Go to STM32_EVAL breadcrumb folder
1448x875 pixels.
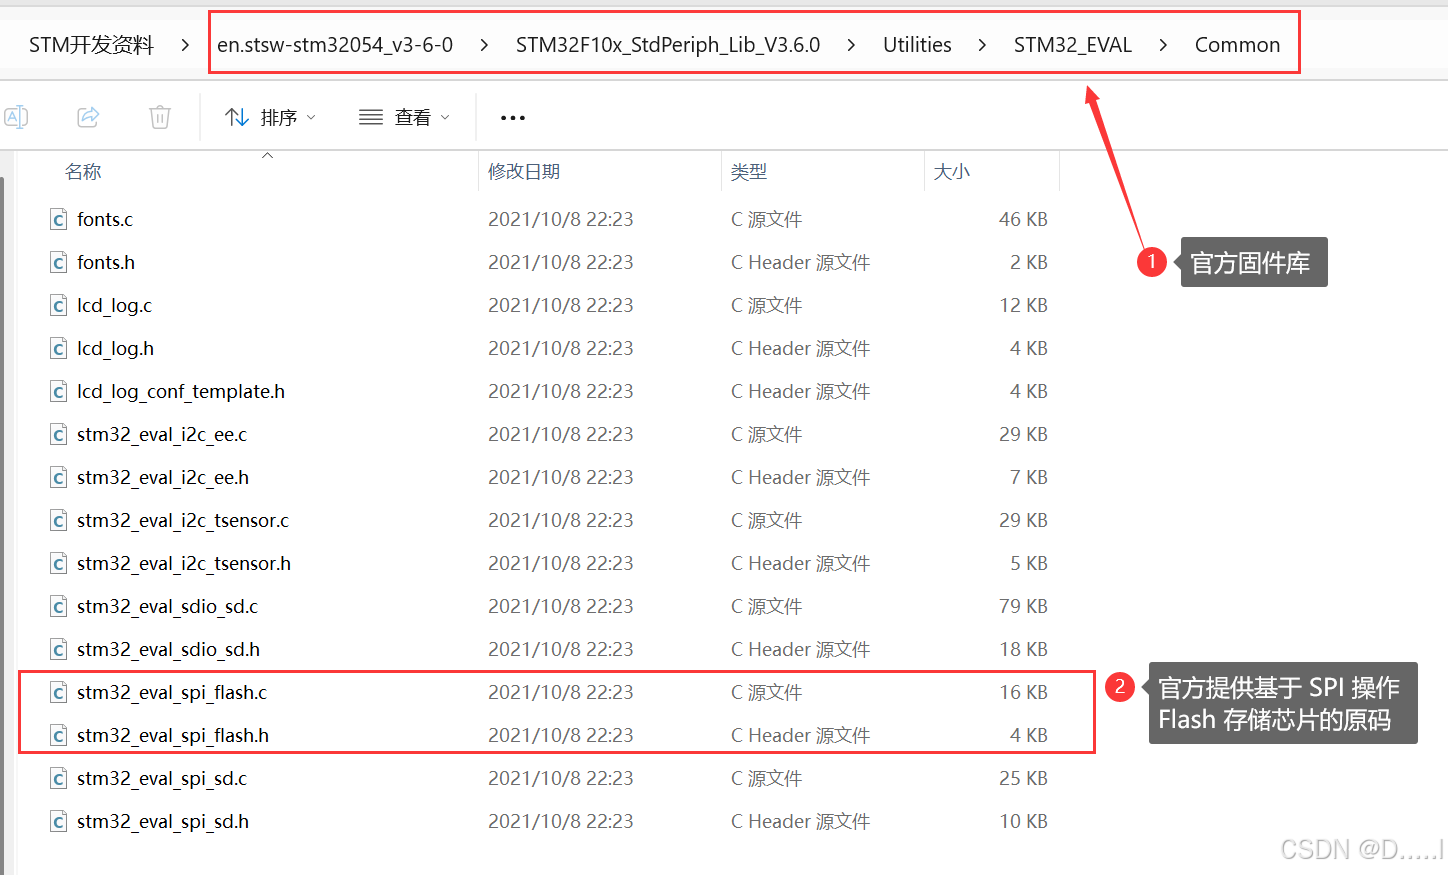coord(1073,45)
